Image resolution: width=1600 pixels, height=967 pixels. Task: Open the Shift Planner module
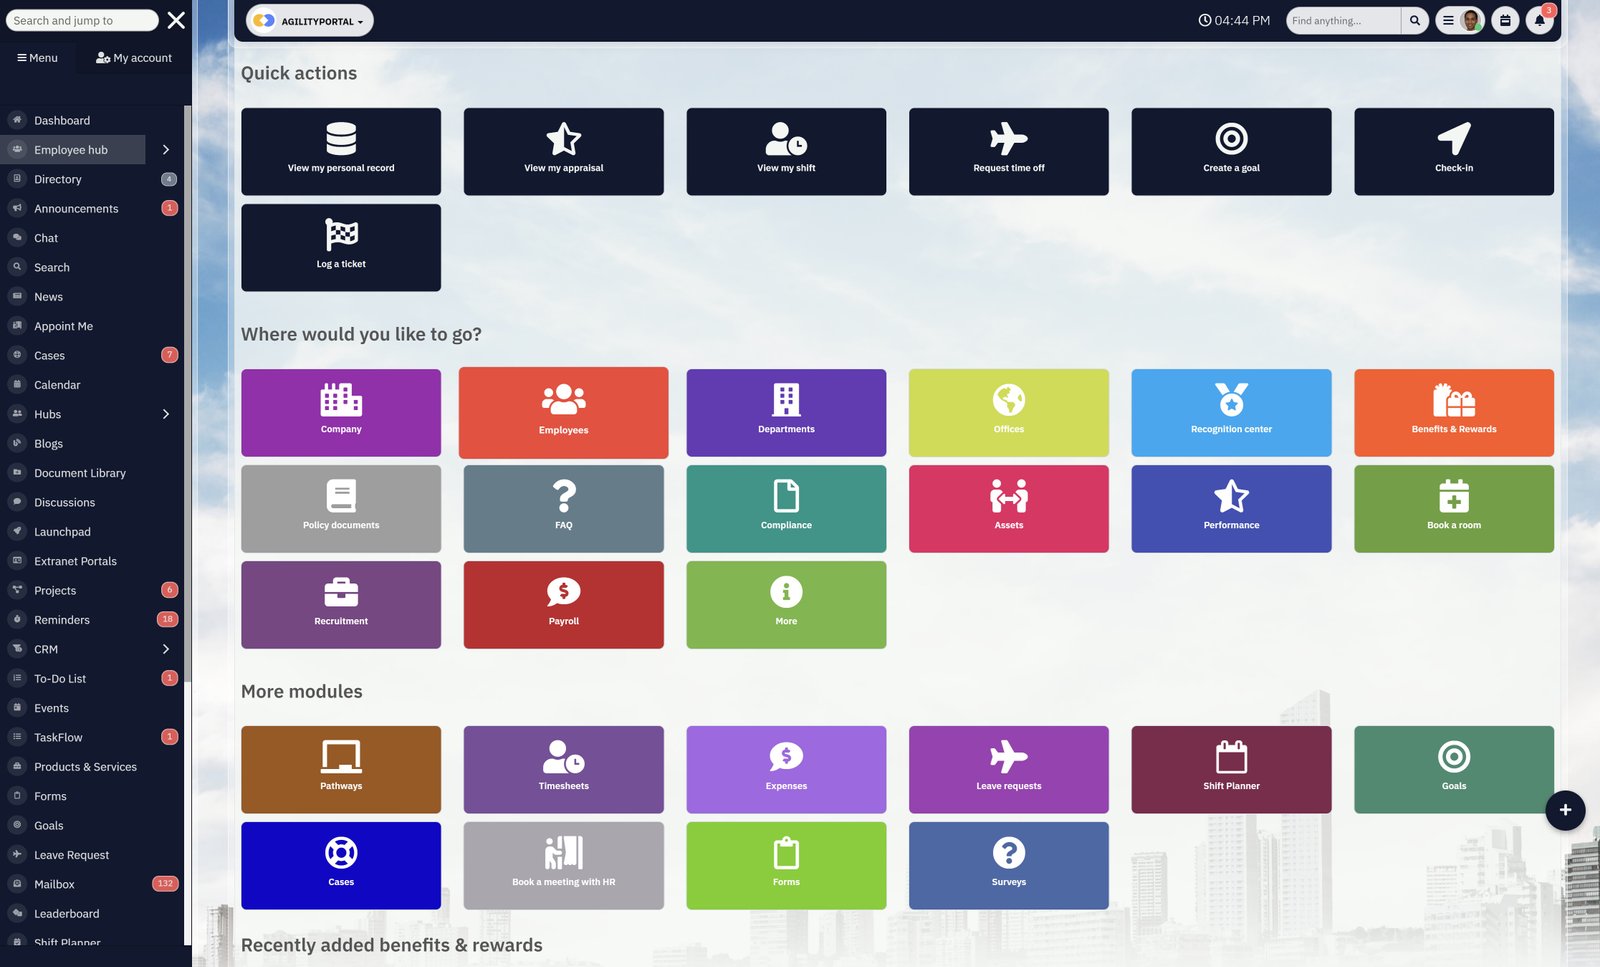(x=1231, y=769)
